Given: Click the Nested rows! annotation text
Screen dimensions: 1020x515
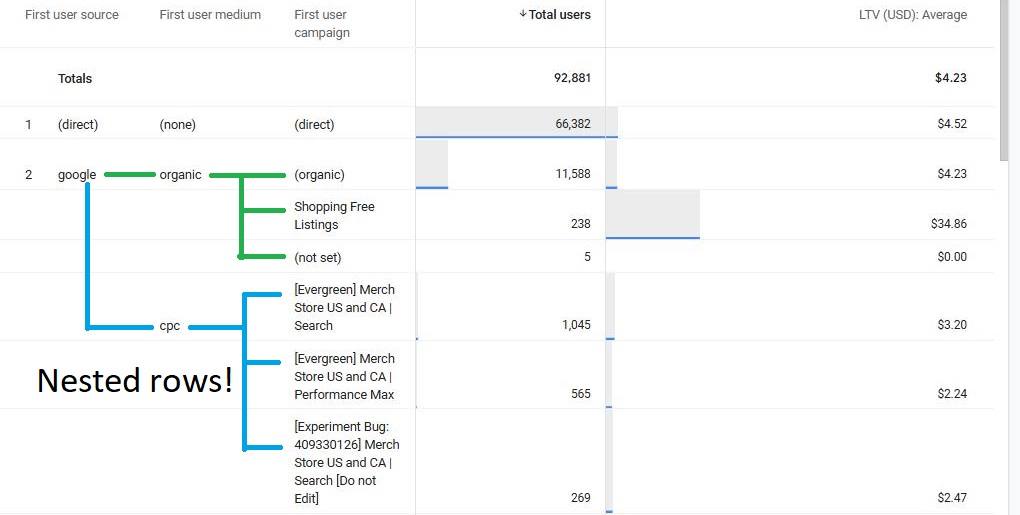Looking at the screenshot, I should click(x=134, y=380).
